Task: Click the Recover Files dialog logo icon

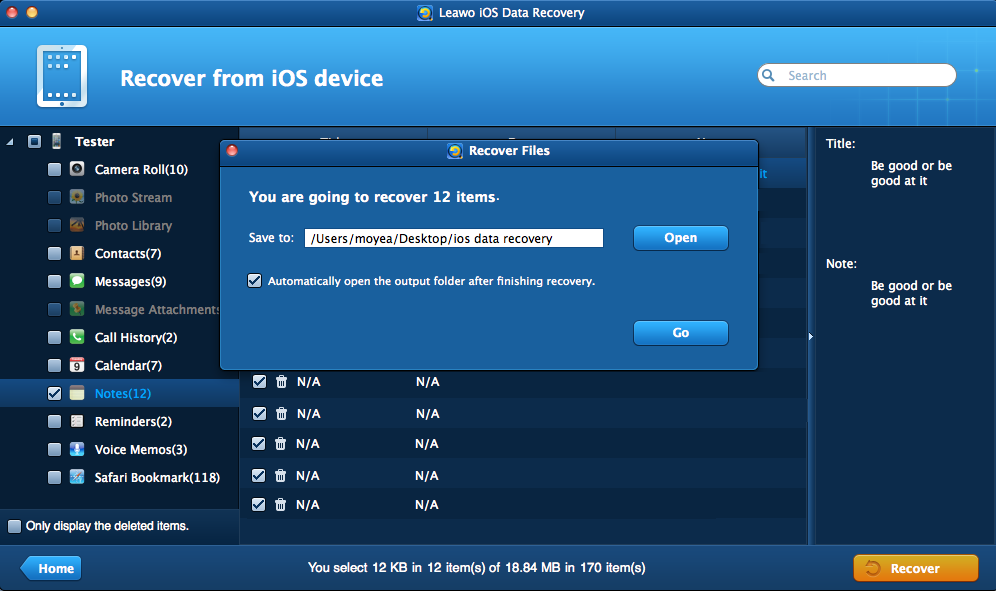Action: tap(455, 151)
